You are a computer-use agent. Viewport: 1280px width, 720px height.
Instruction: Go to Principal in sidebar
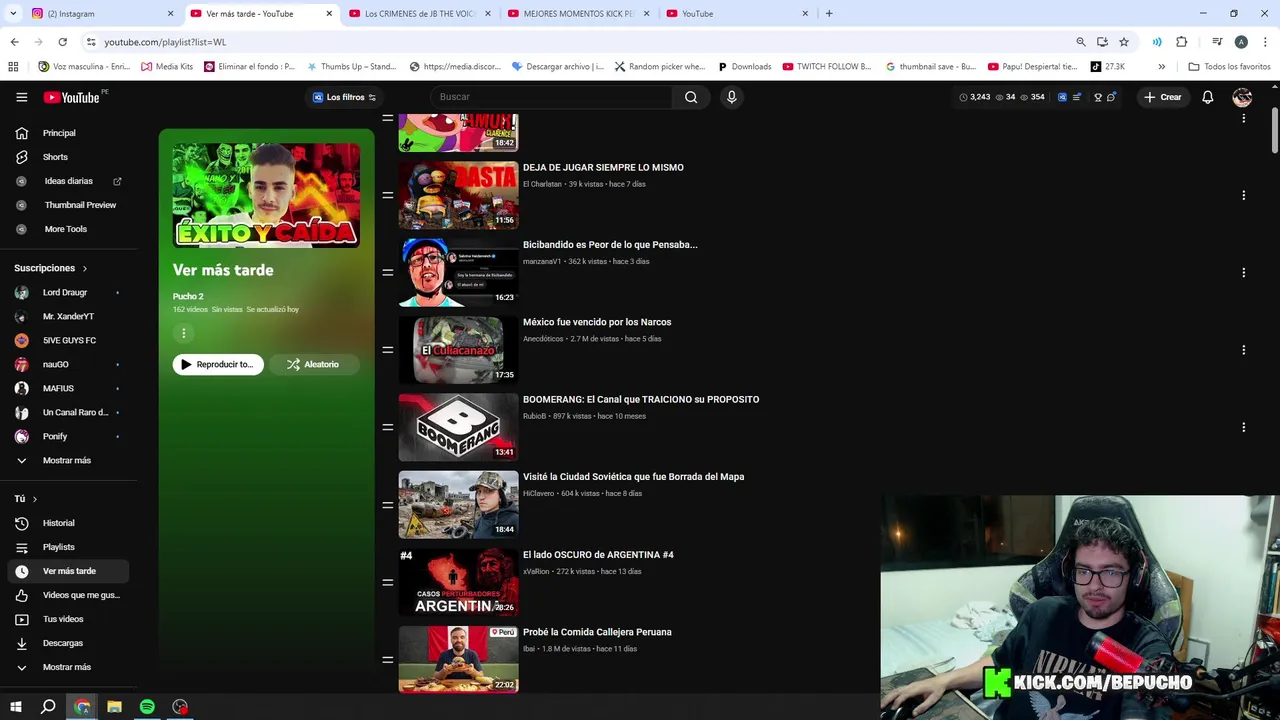coord(67,133)
